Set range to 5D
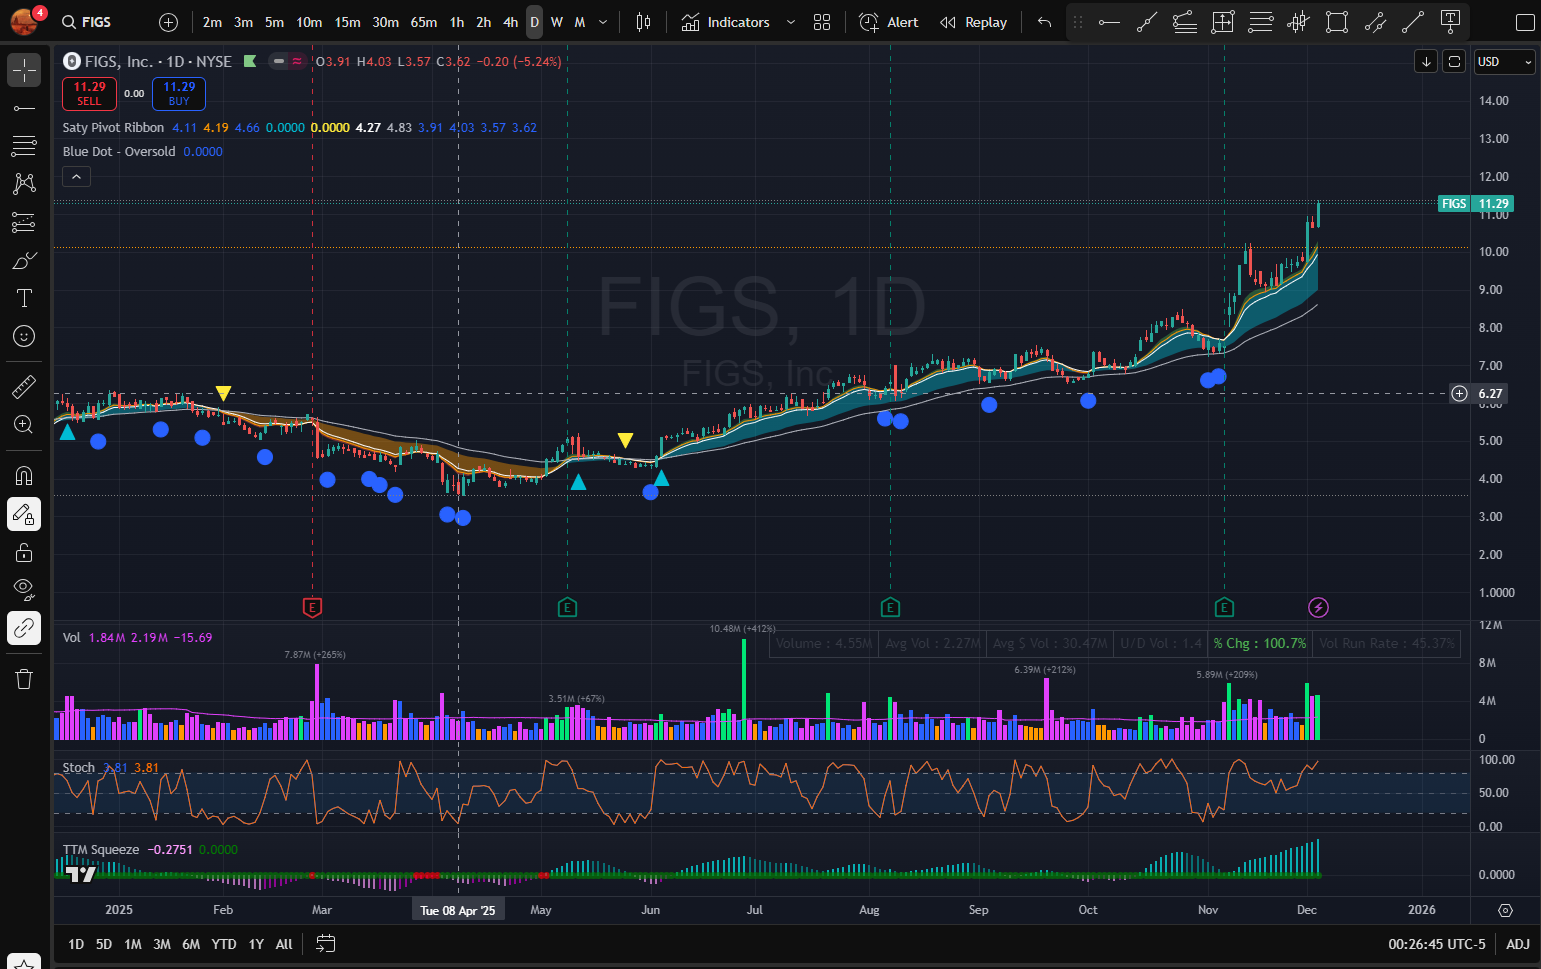 coord(104,944)
